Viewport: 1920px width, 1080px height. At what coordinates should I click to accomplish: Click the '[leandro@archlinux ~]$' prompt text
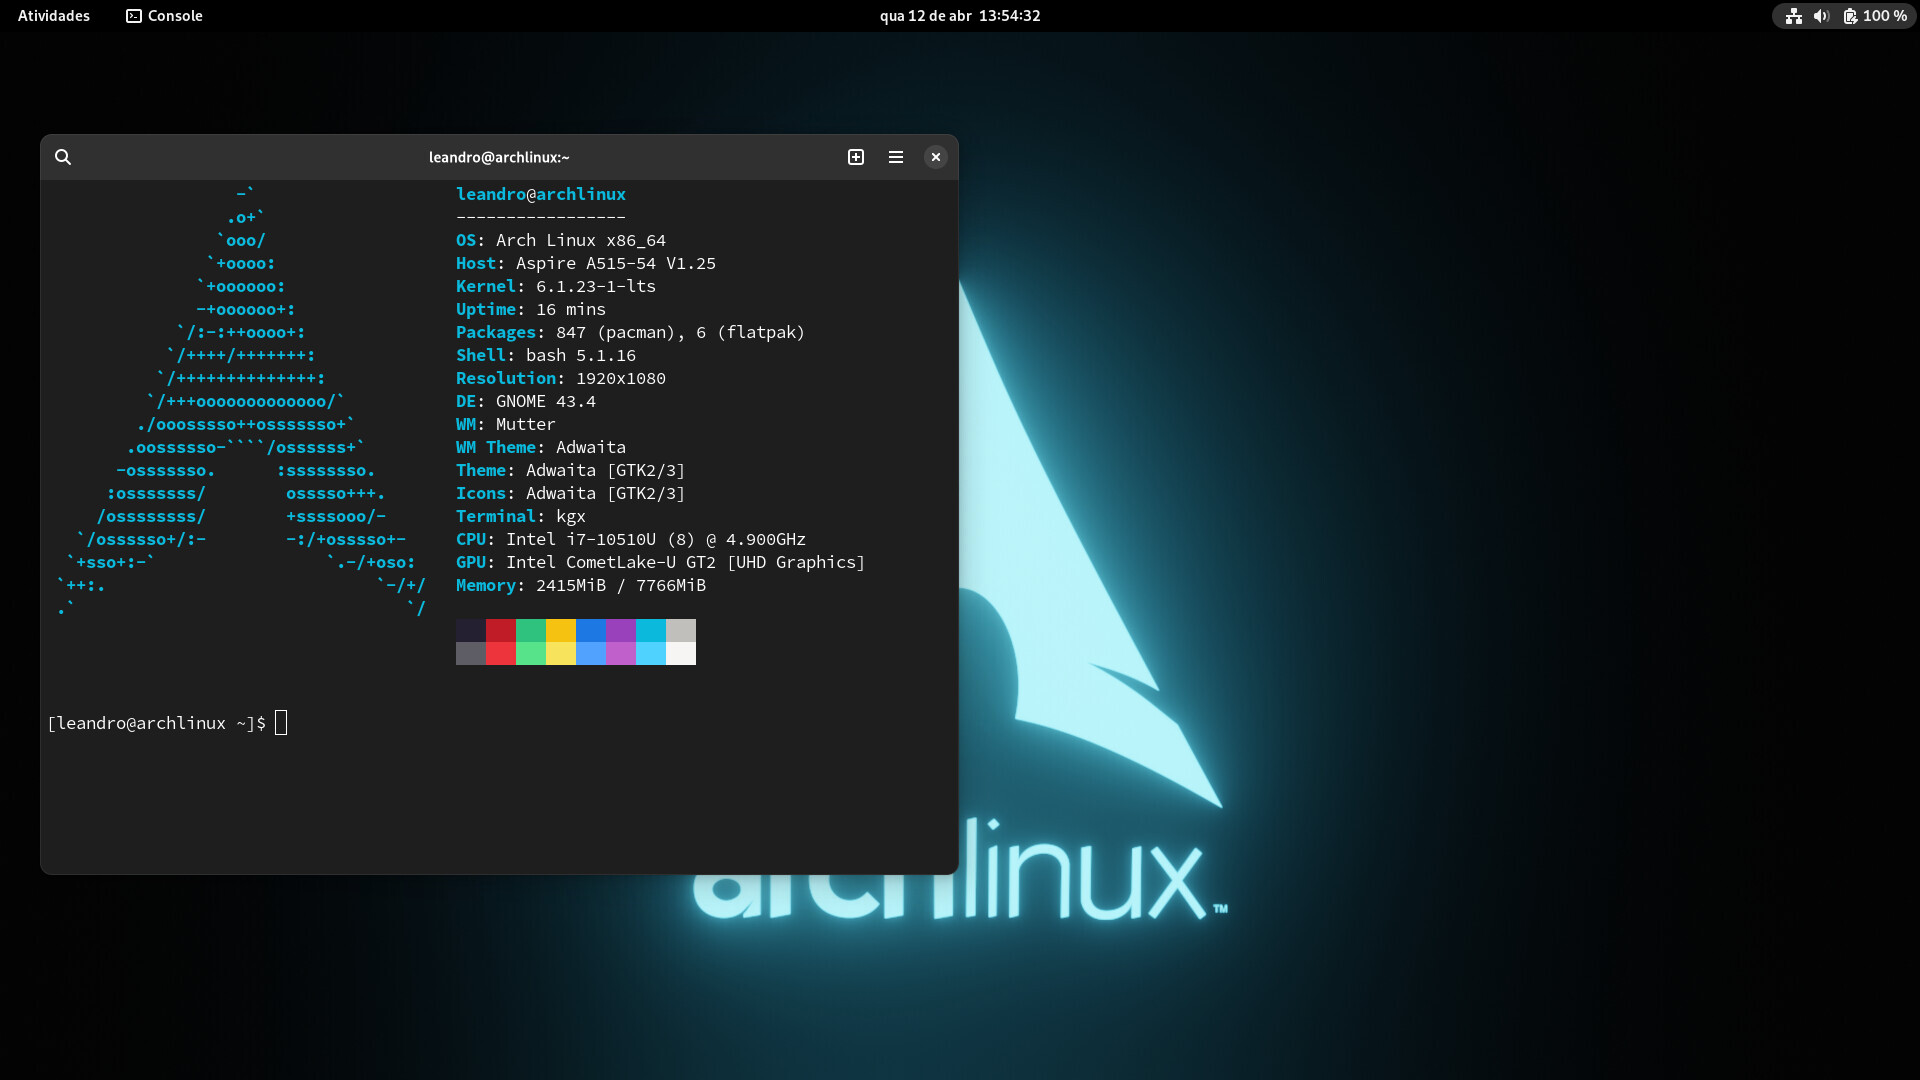pyautogui.click(x=157, y=723)
